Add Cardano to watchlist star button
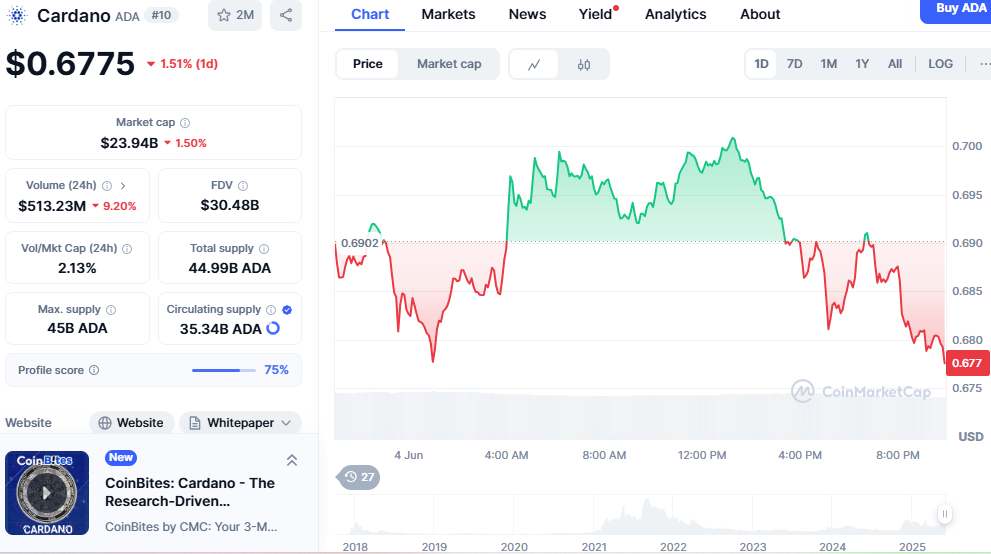 (235, 15)
